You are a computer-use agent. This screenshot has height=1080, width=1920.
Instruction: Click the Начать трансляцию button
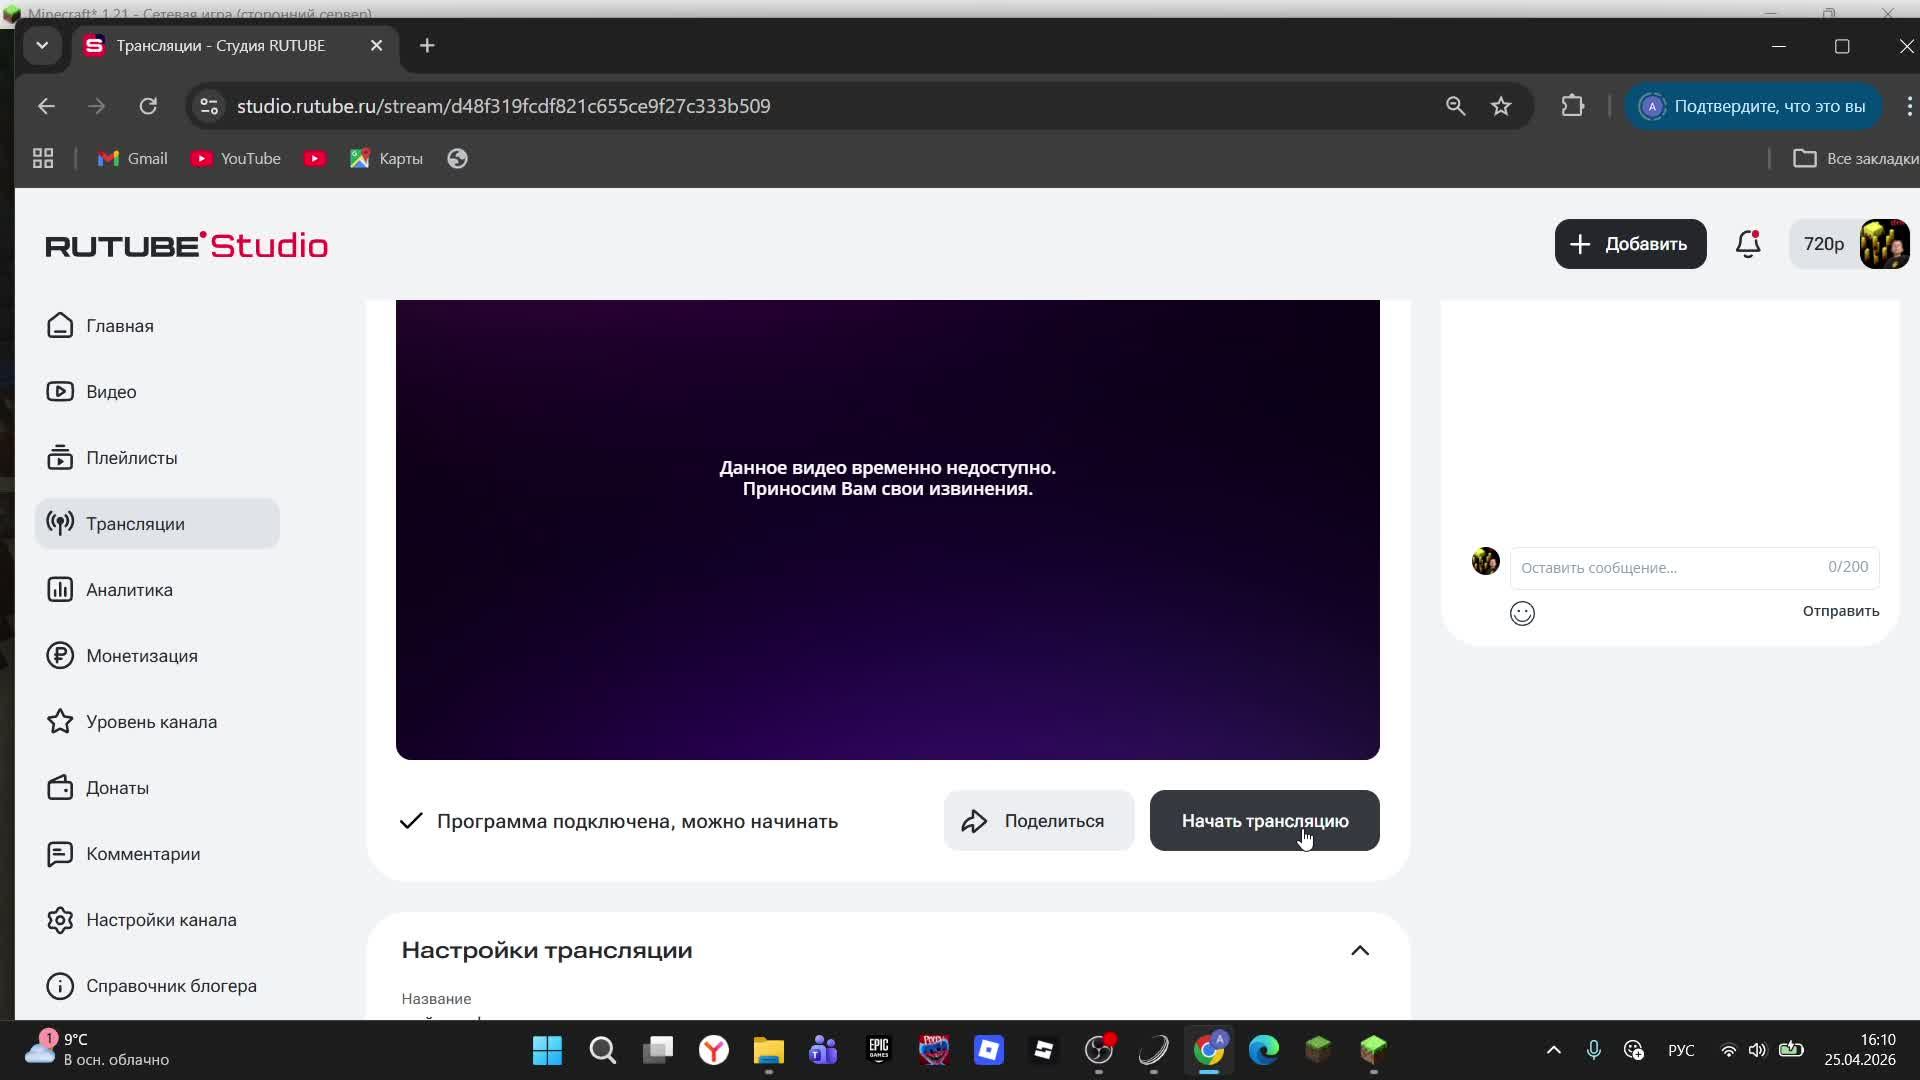pyautogui.click(x=1264, y=820)
